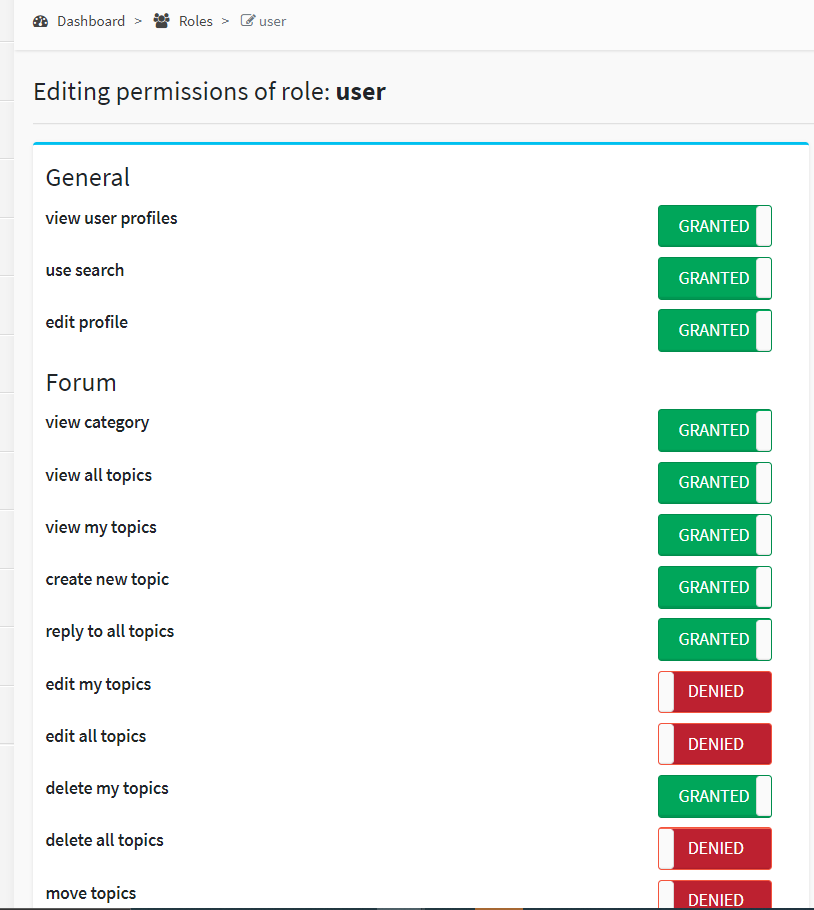The width and height of the screenshot is (814, 910).
Task: Enable the move topics permission
Action: click(715, 894)
